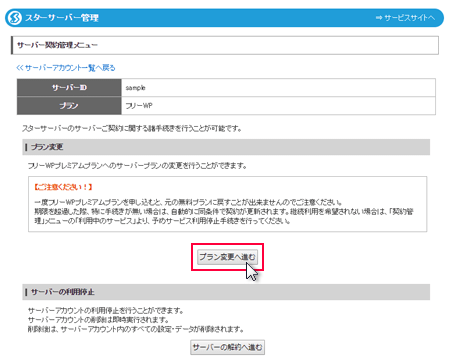Click the フリーWPプレミアムプランへの変更 description text
The width and height of the screenshot is (450, 360).
(137, 166)
